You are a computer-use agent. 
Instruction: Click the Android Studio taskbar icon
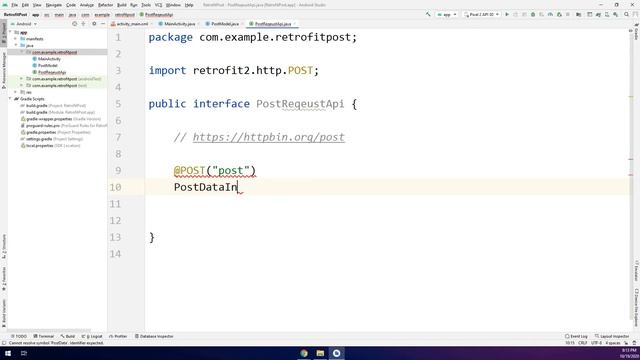(336, 353)
